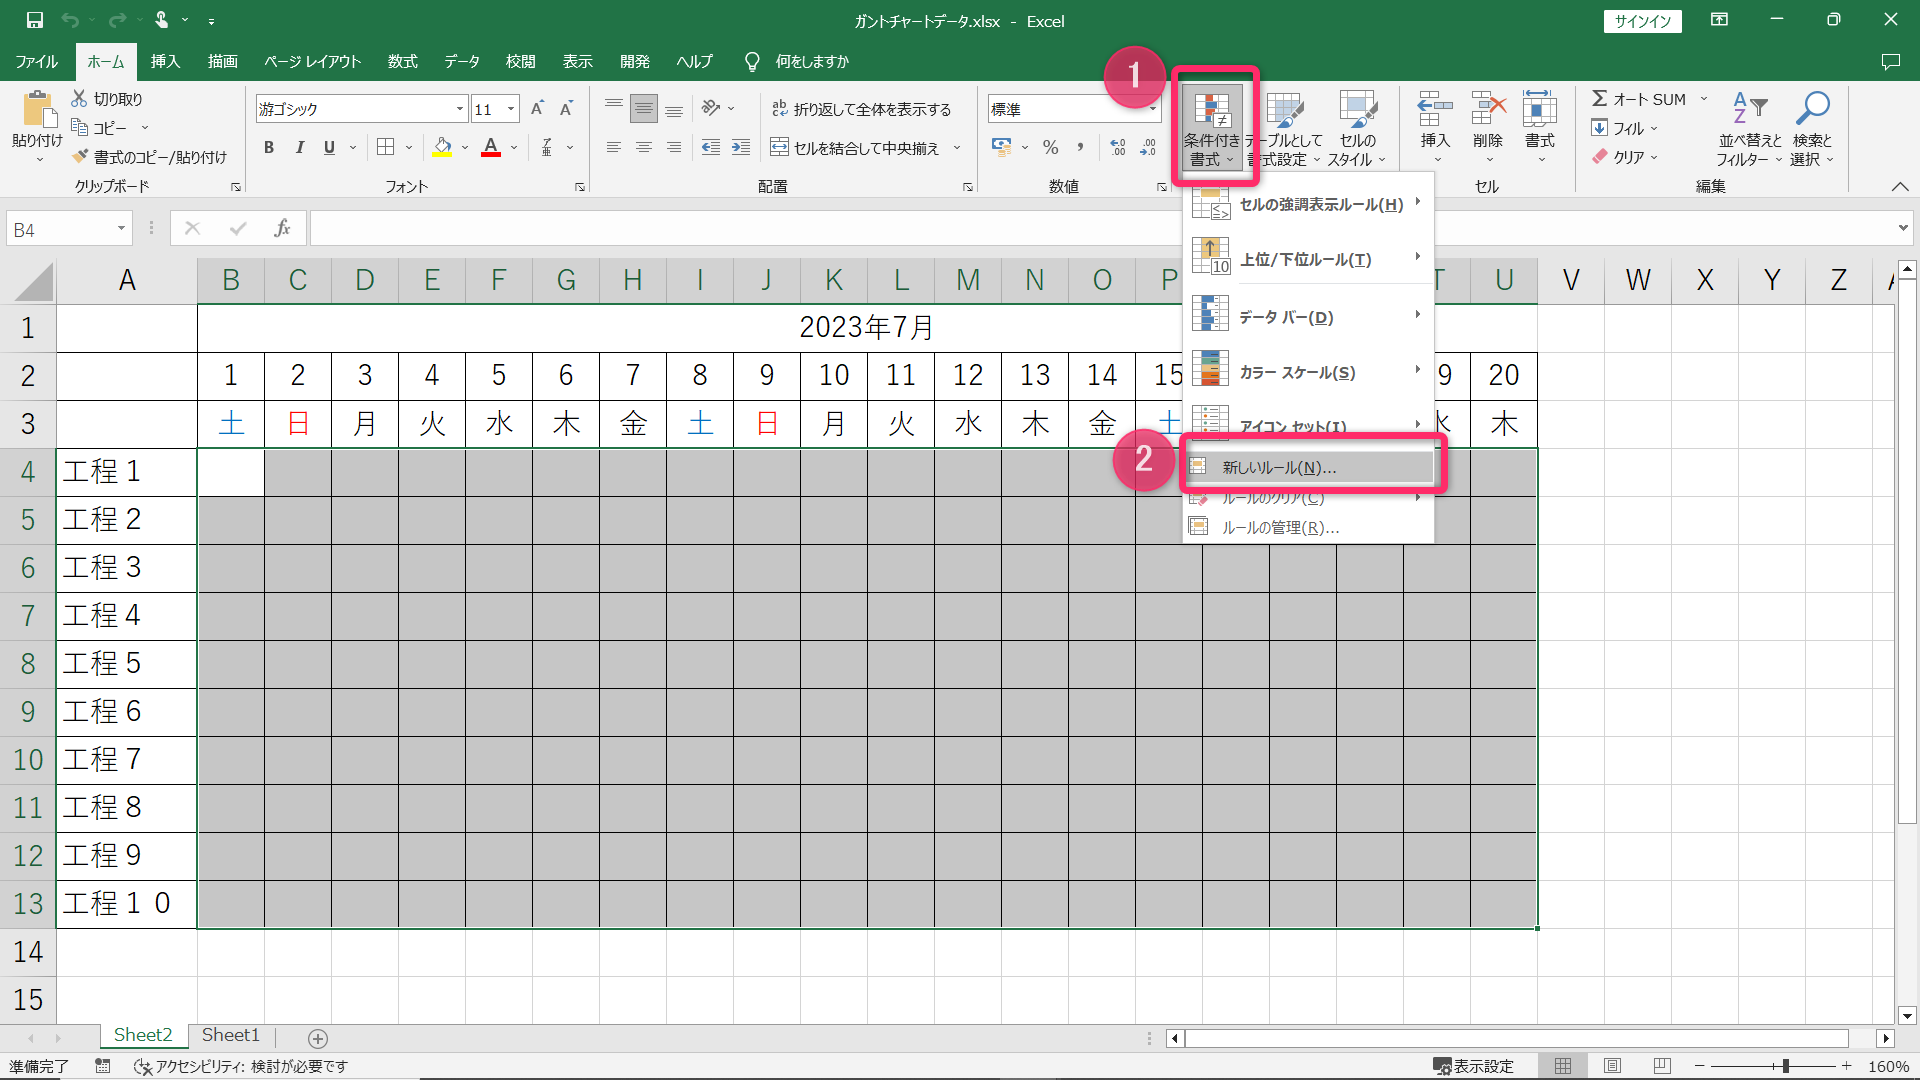Click the Save icon in quick access toolbar
Image resolution: width=1920 pixels, height=1080 pixels.
click(34, 20)
